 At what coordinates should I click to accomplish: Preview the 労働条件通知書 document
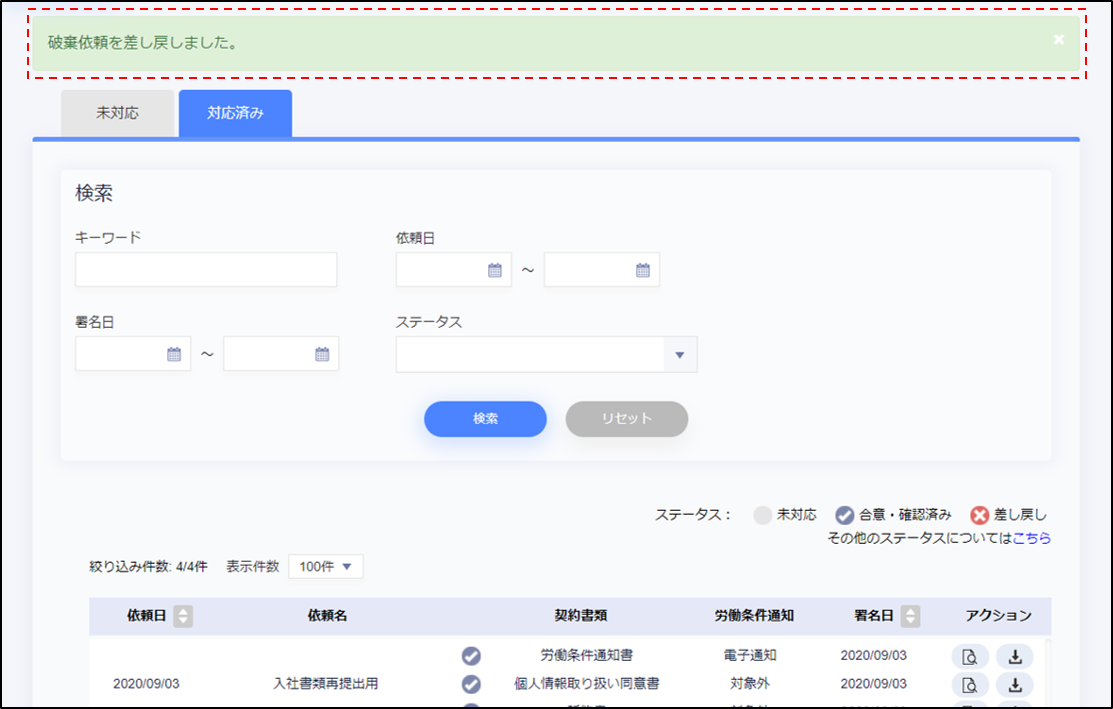tap(969, 656)
